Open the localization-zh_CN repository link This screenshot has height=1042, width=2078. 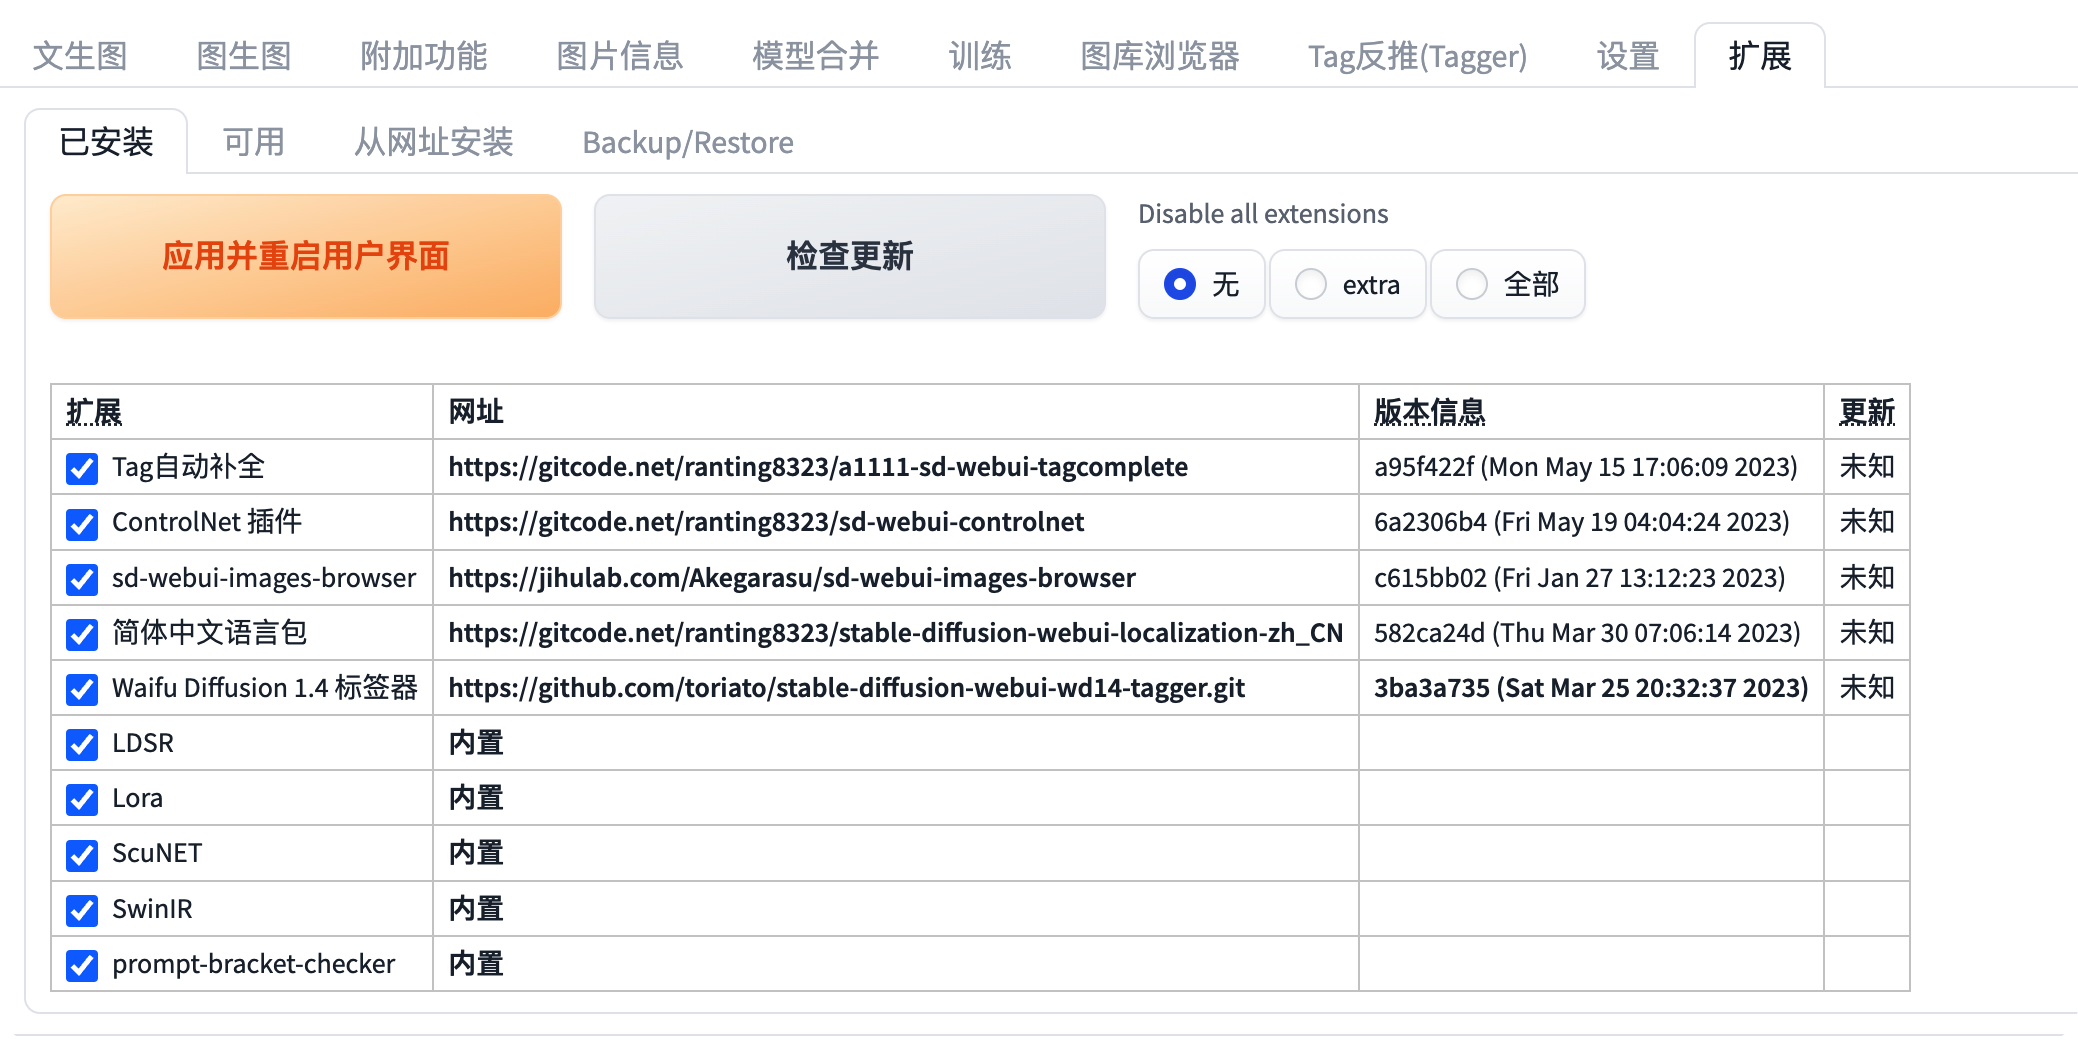(895, 633)
